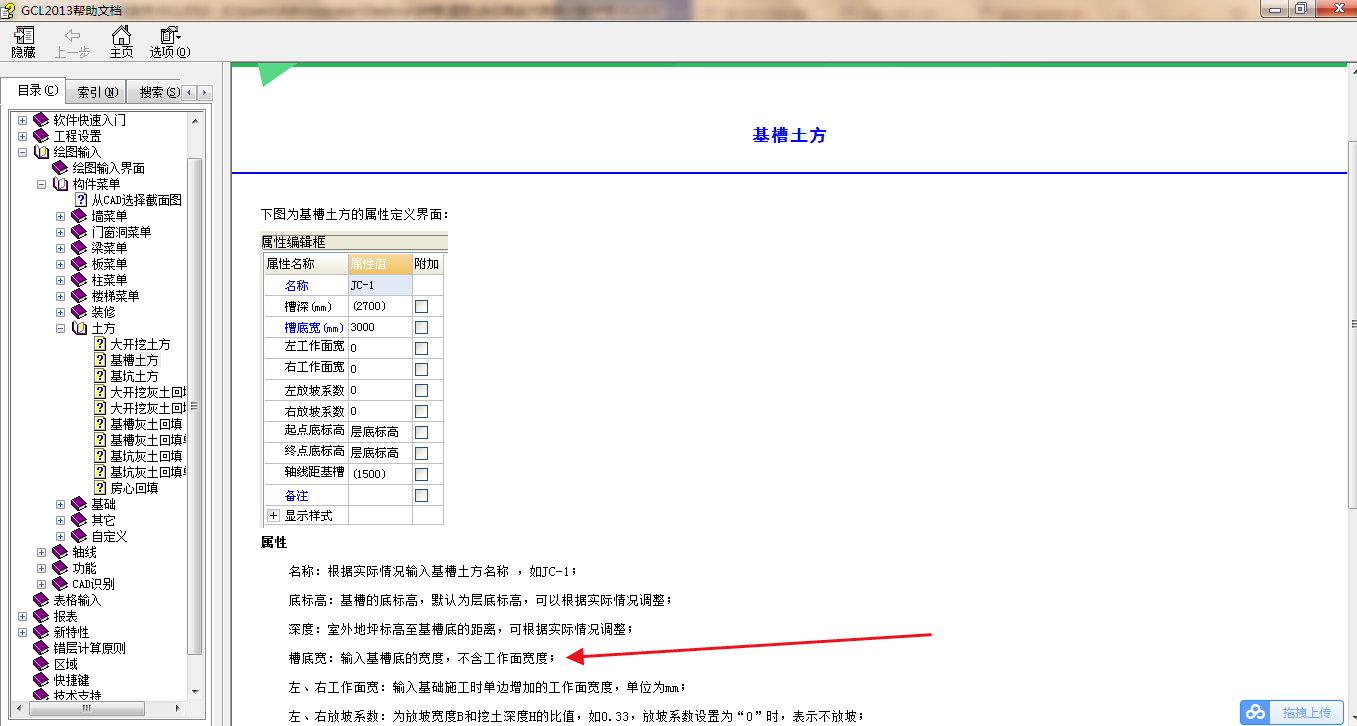Click the book icon beside 工程设置
This screenshot has height=726, width=1357.
tap(41, 136)
